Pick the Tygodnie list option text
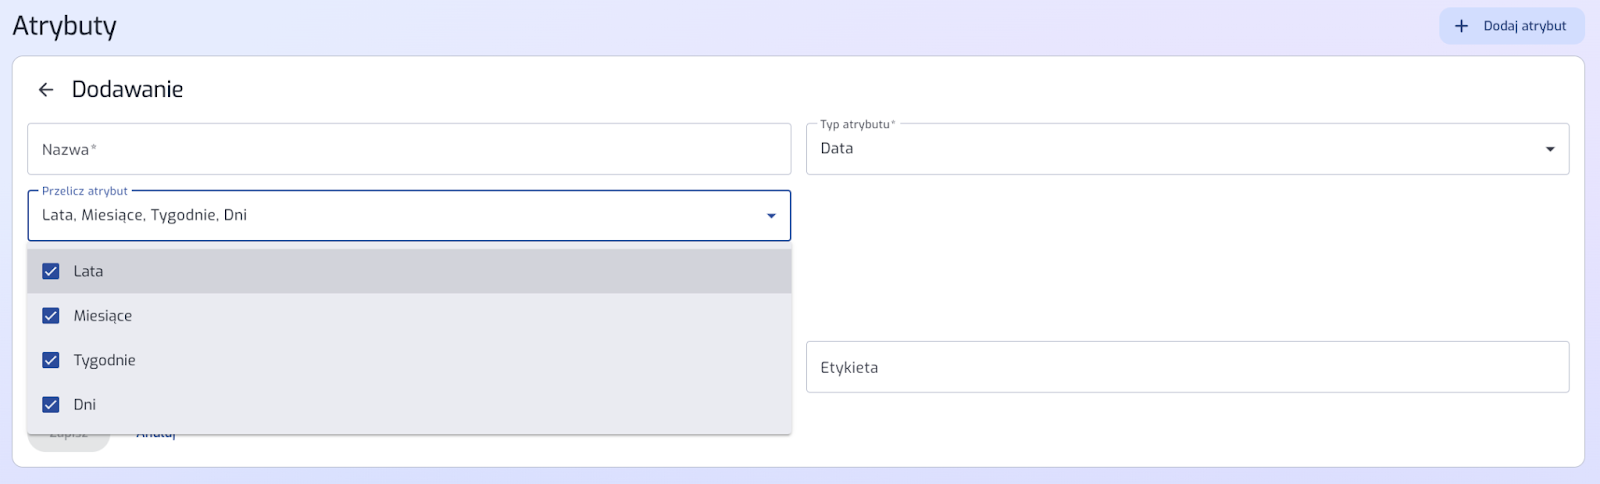This screenshot has width=1600, height=484. coord(104,360)
